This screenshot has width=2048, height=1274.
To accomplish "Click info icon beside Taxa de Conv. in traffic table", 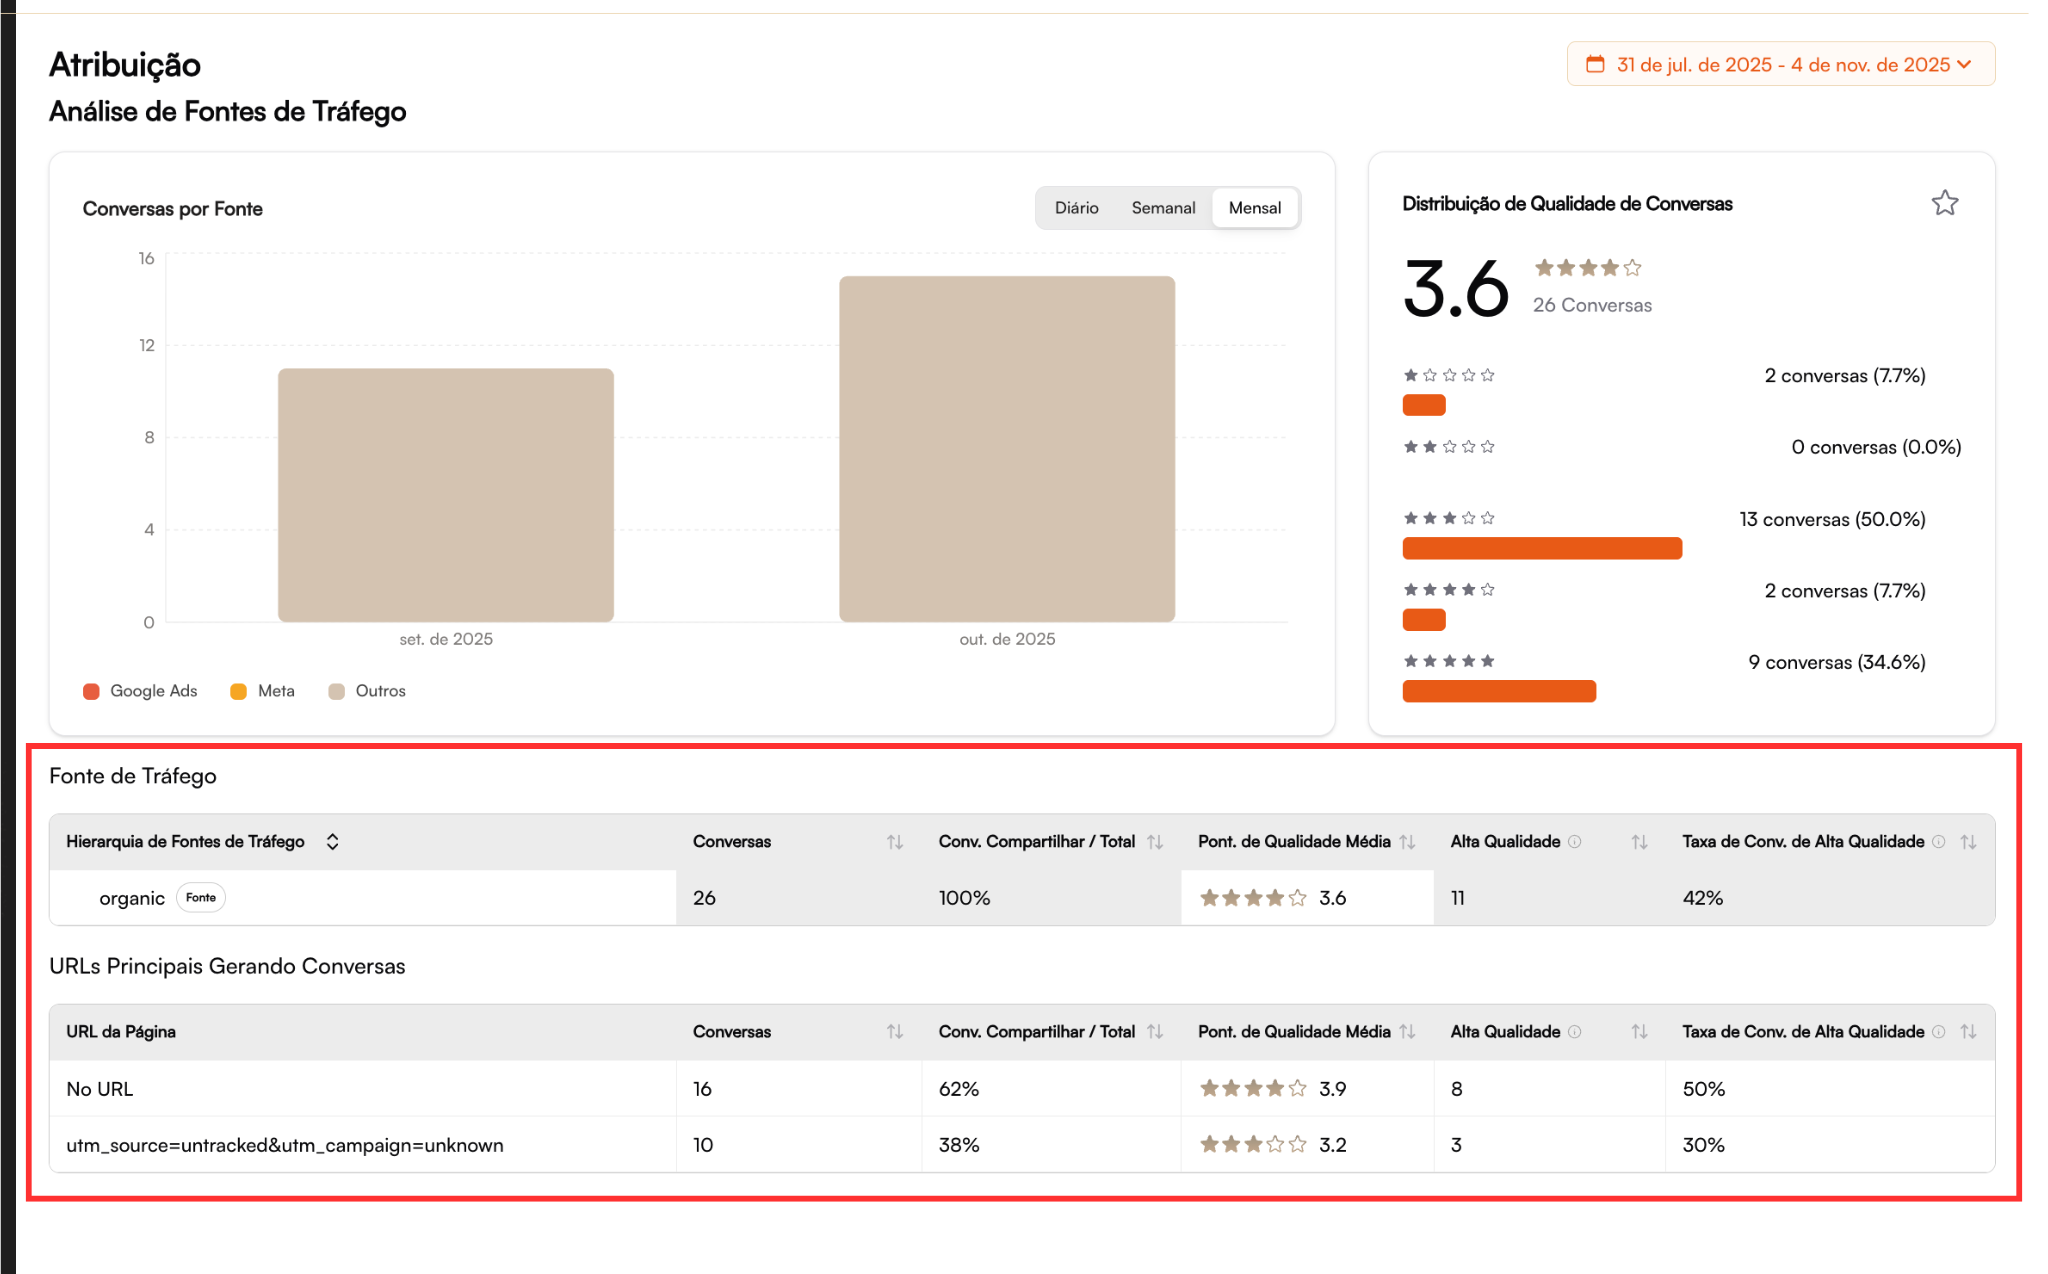I will coord(1939,842).
